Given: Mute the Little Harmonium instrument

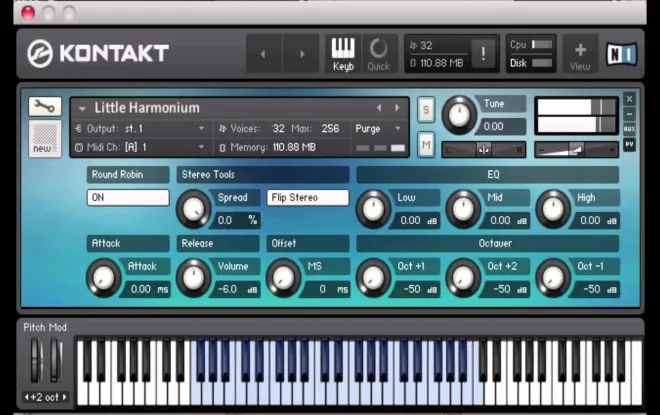Looking at the screenshot, I should [x=426, y=145].
